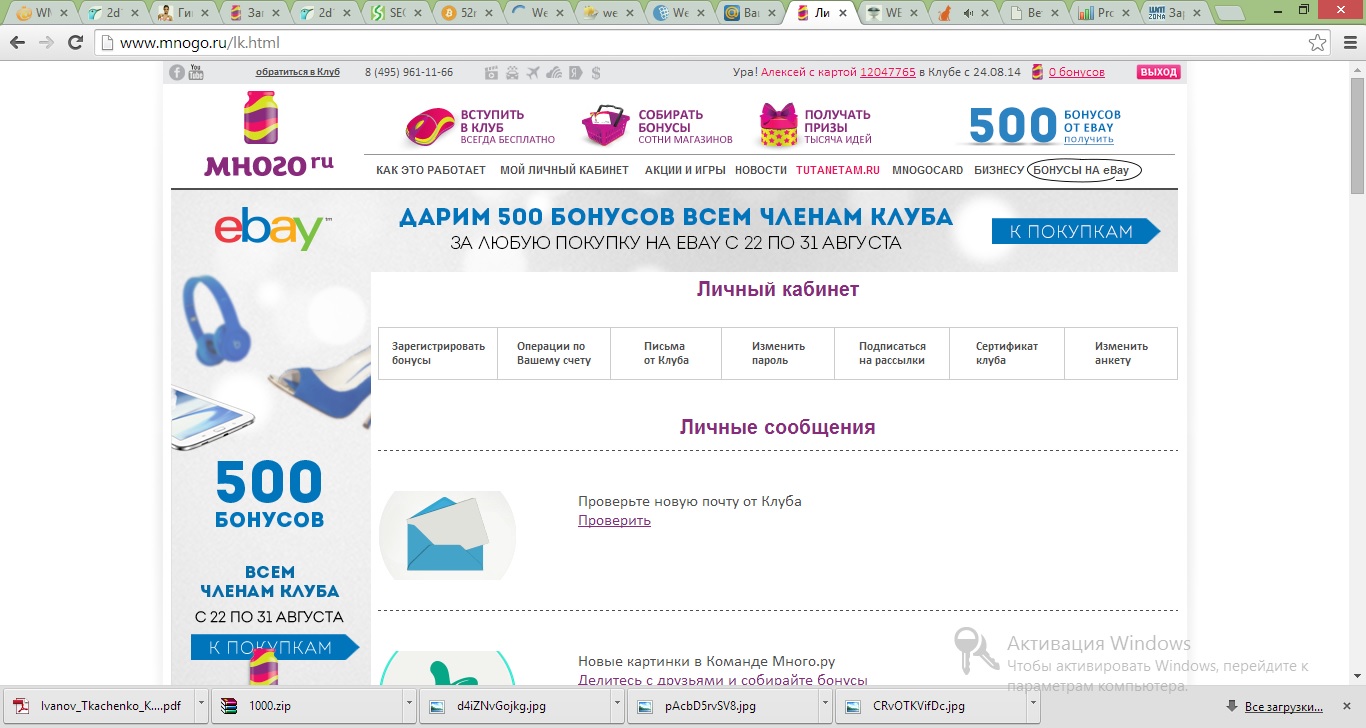
Task: Expand dropdown arrow for 1000.zip download
Action: pos(410,705)
